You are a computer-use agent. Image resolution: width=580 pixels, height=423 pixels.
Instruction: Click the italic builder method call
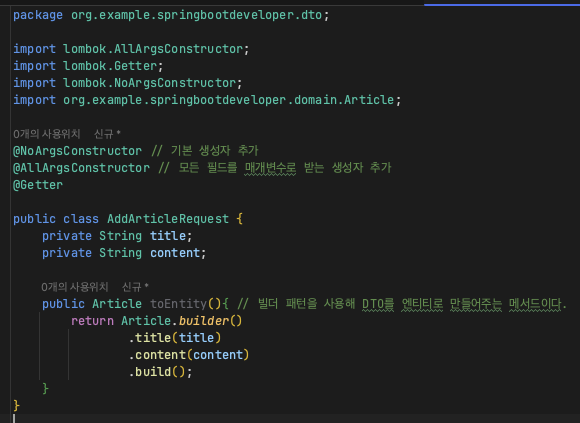204,321
